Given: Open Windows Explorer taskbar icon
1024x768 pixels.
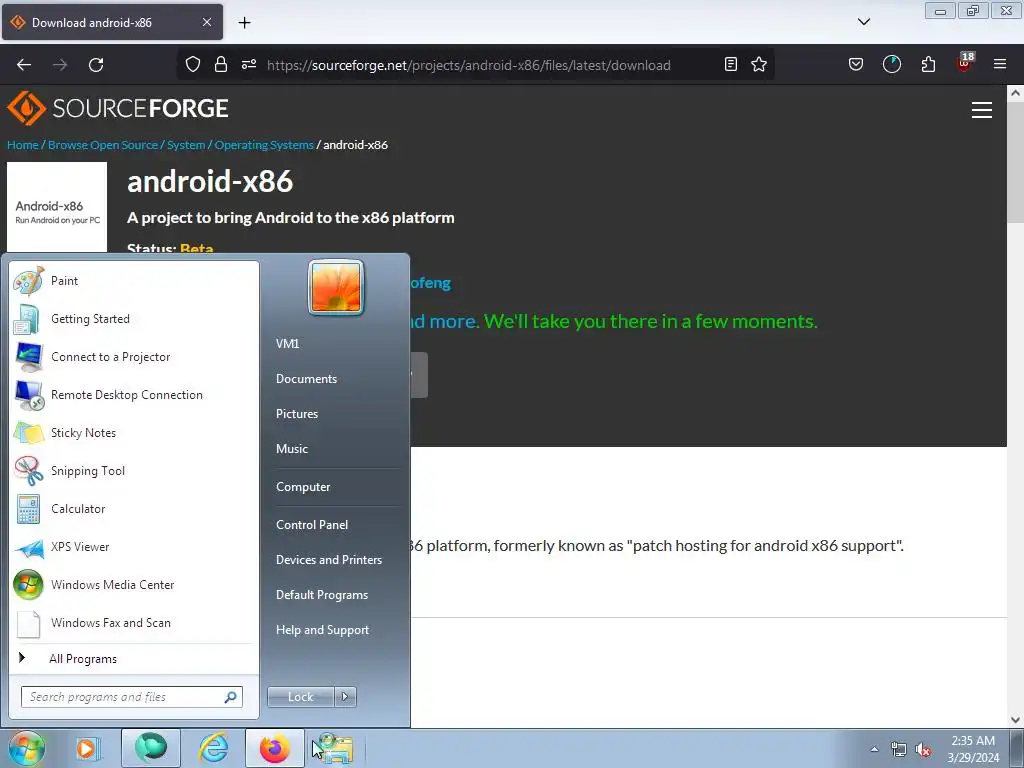Looking at the screenshot, I should click(336, 748).
